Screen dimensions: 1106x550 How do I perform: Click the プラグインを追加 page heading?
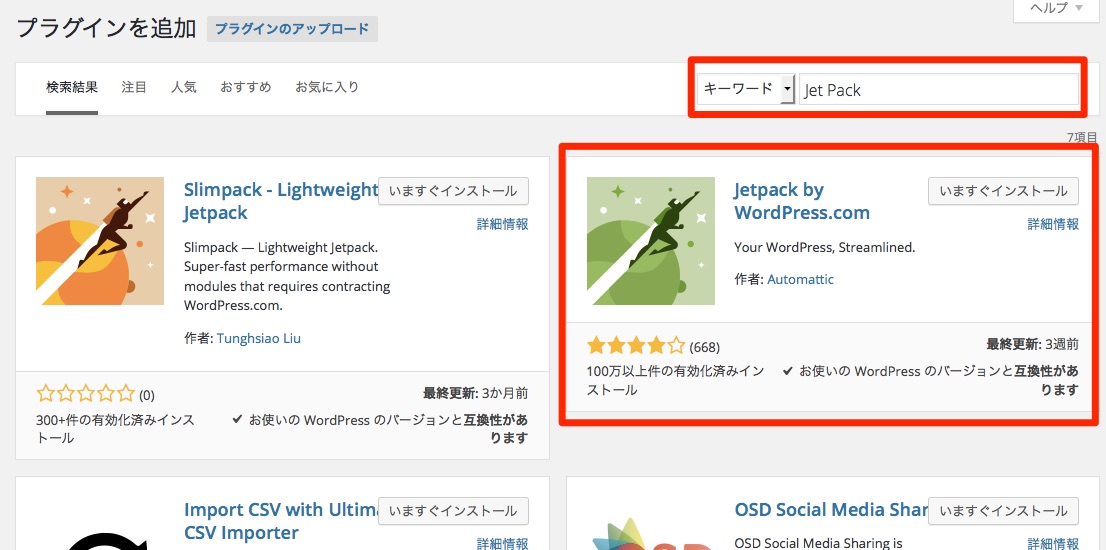pyautogui.click(x=106, y=28)
